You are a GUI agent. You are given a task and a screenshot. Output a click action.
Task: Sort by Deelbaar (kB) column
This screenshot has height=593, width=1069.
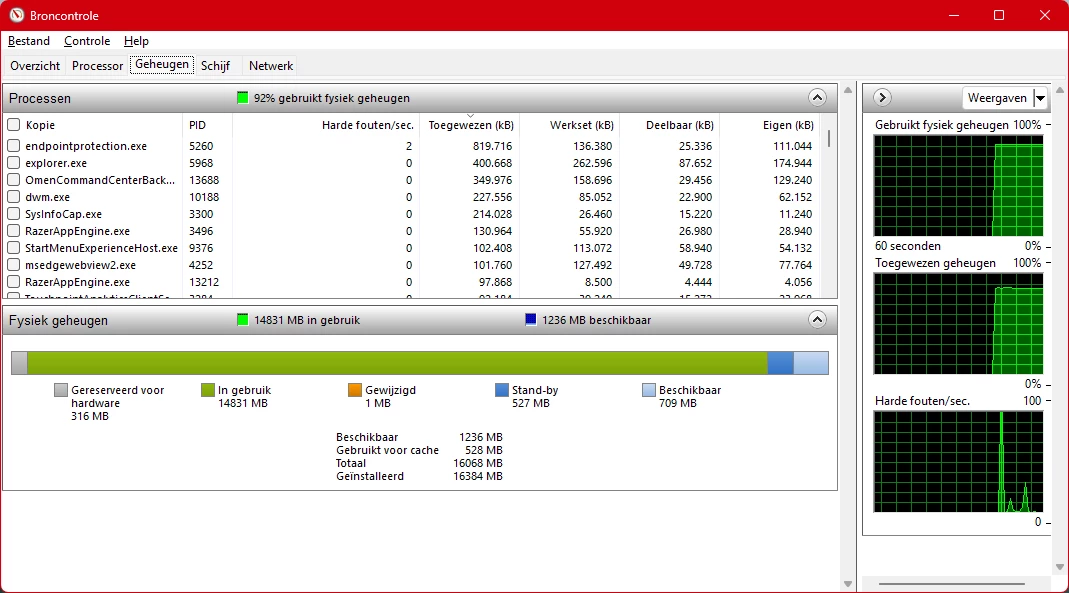point(669,125)
